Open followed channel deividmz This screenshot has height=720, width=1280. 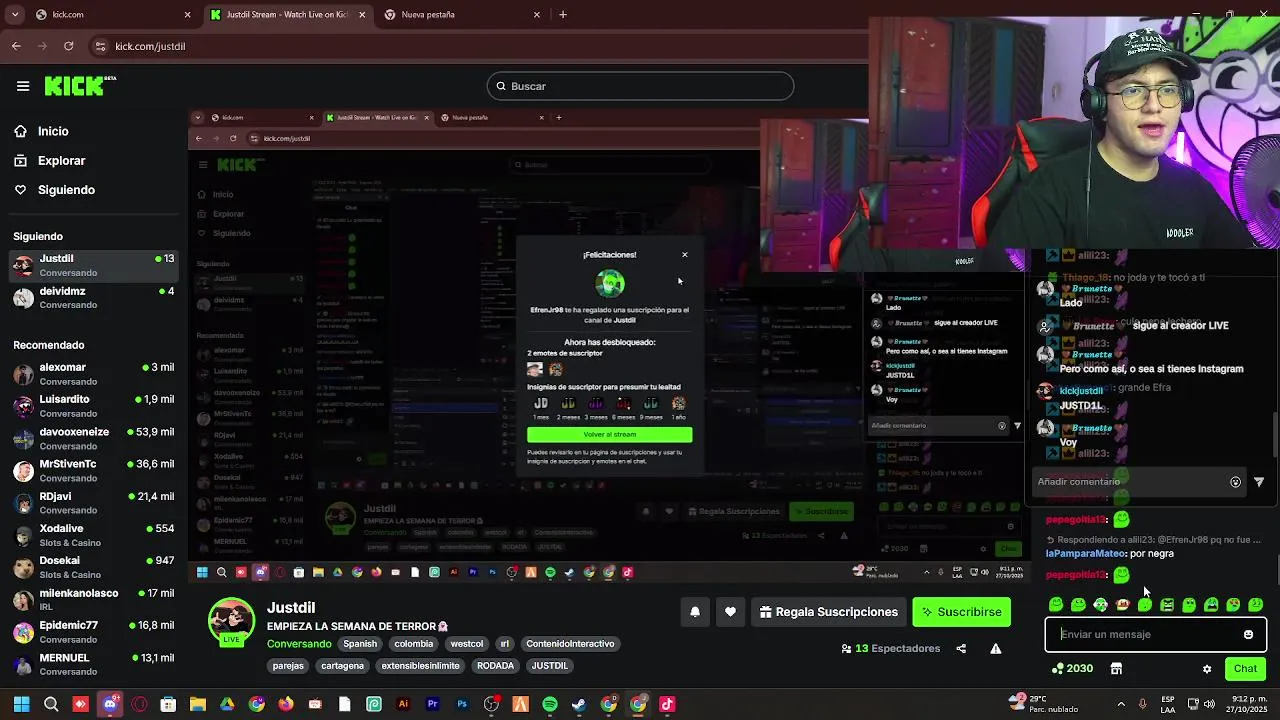click(x=94, y=297)
